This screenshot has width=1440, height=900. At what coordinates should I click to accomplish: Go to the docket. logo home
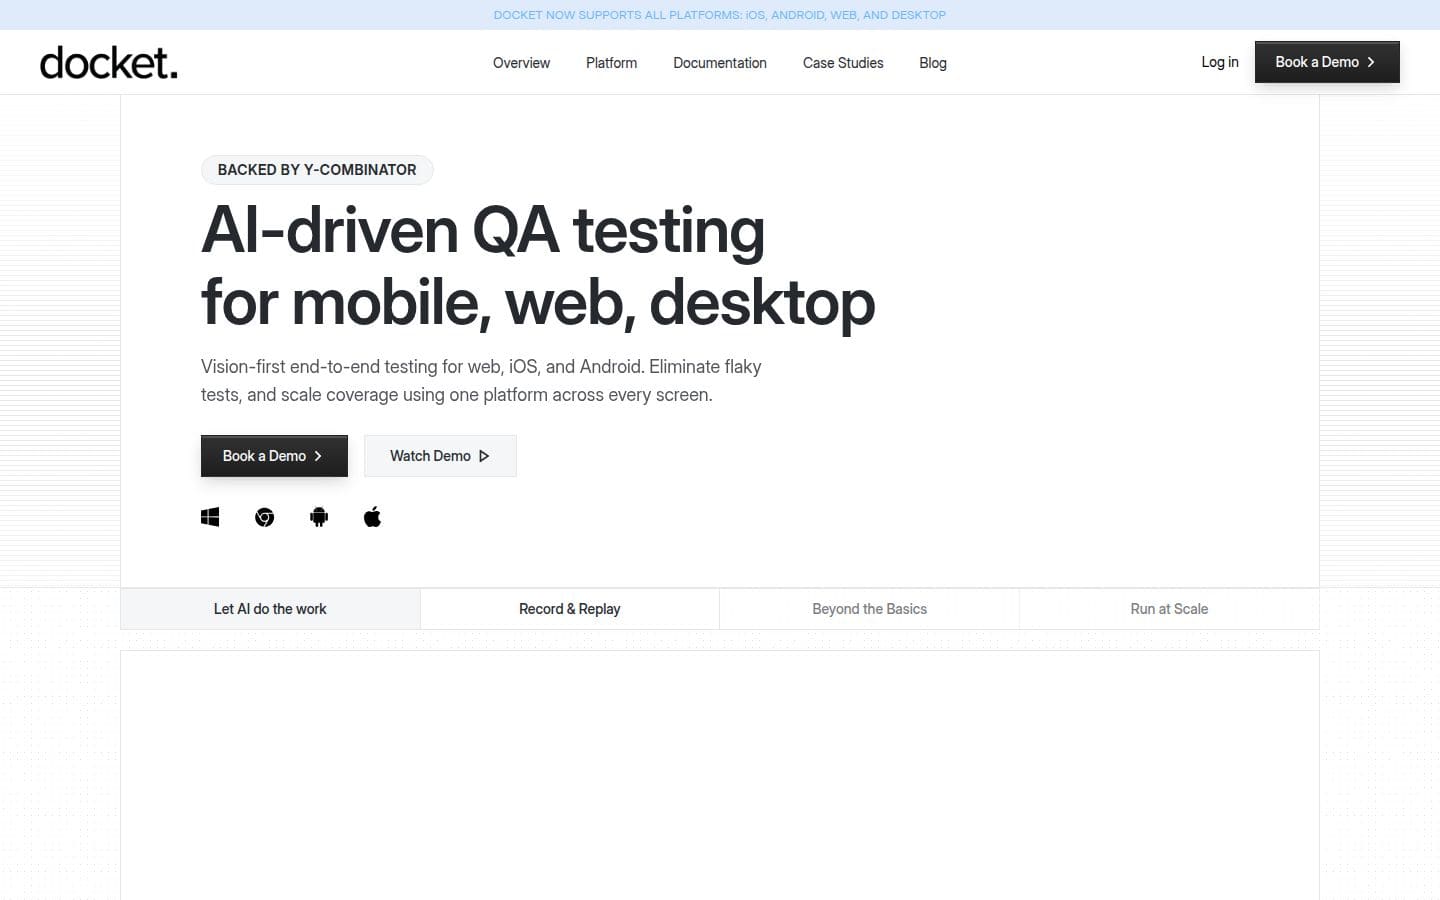pyautogui.click(x=109, y=63)
